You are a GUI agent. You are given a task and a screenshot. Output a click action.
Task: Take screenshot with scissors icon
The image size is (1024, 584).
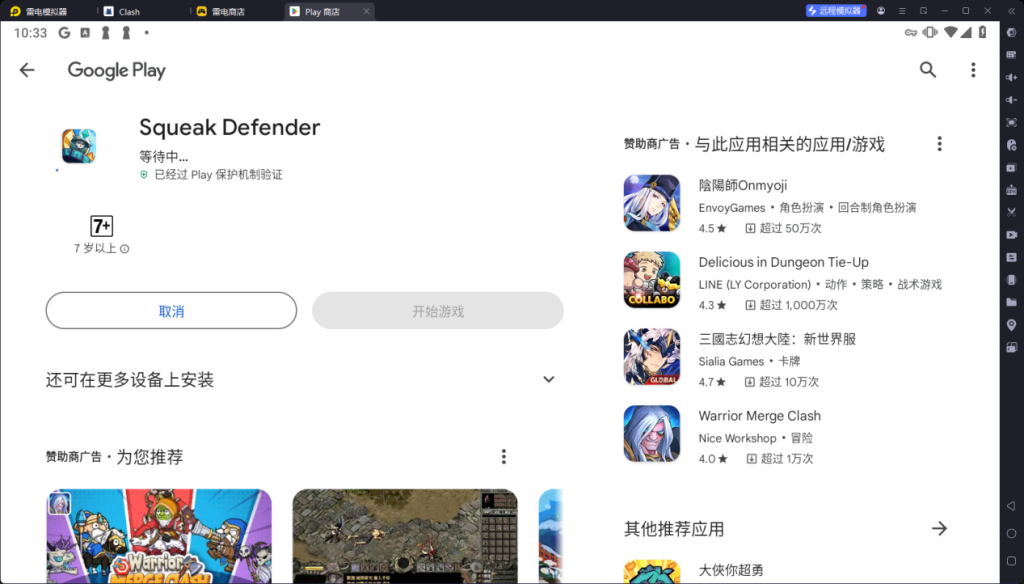tap(1012, 212)
